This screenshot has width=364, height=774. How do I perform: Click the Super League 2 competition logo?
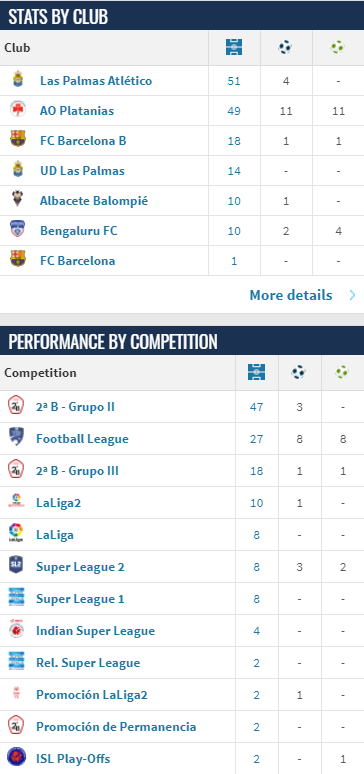pyautogui.click(x=16, y=565)
